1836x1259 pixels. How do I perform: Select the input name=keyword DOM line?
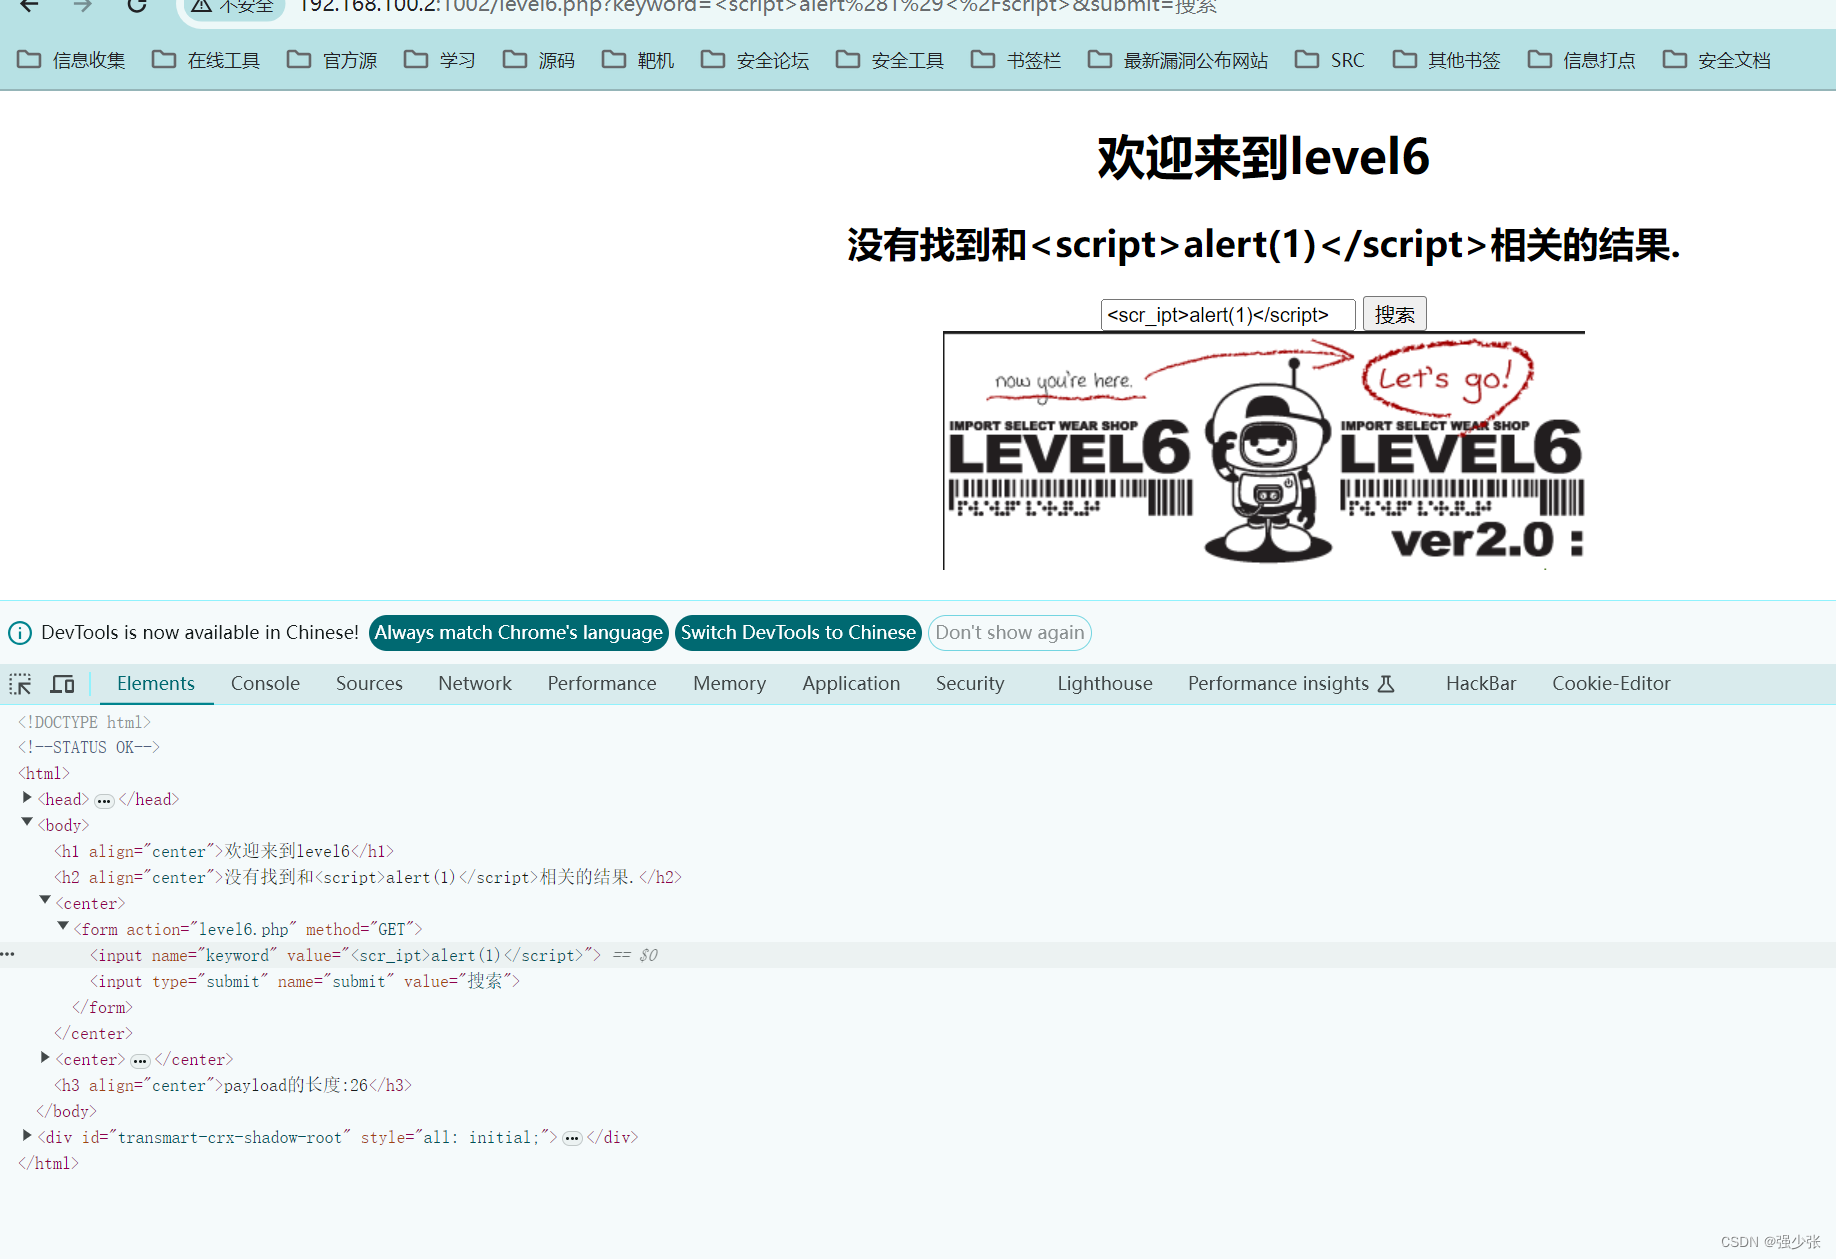pos(345,956)
